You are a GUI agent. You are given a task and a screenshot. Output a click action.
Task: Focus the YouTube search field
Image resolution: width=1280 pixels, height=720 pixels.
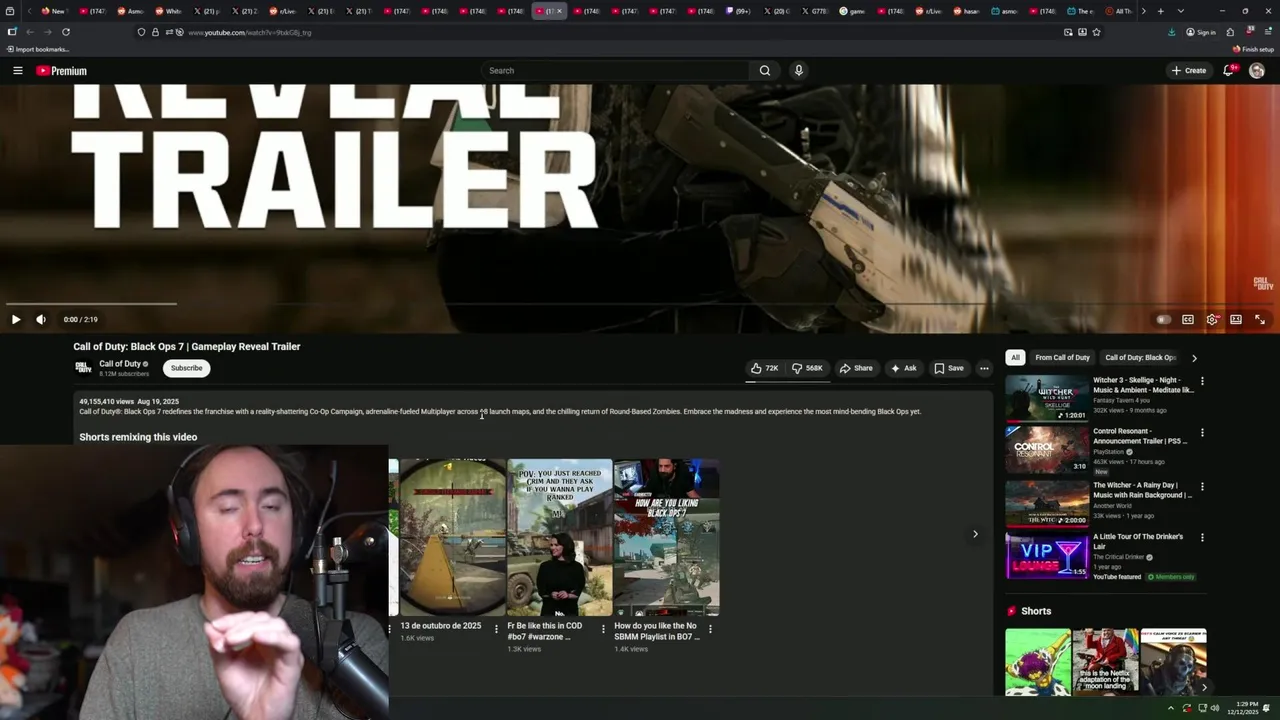click(x=615, y=70)
